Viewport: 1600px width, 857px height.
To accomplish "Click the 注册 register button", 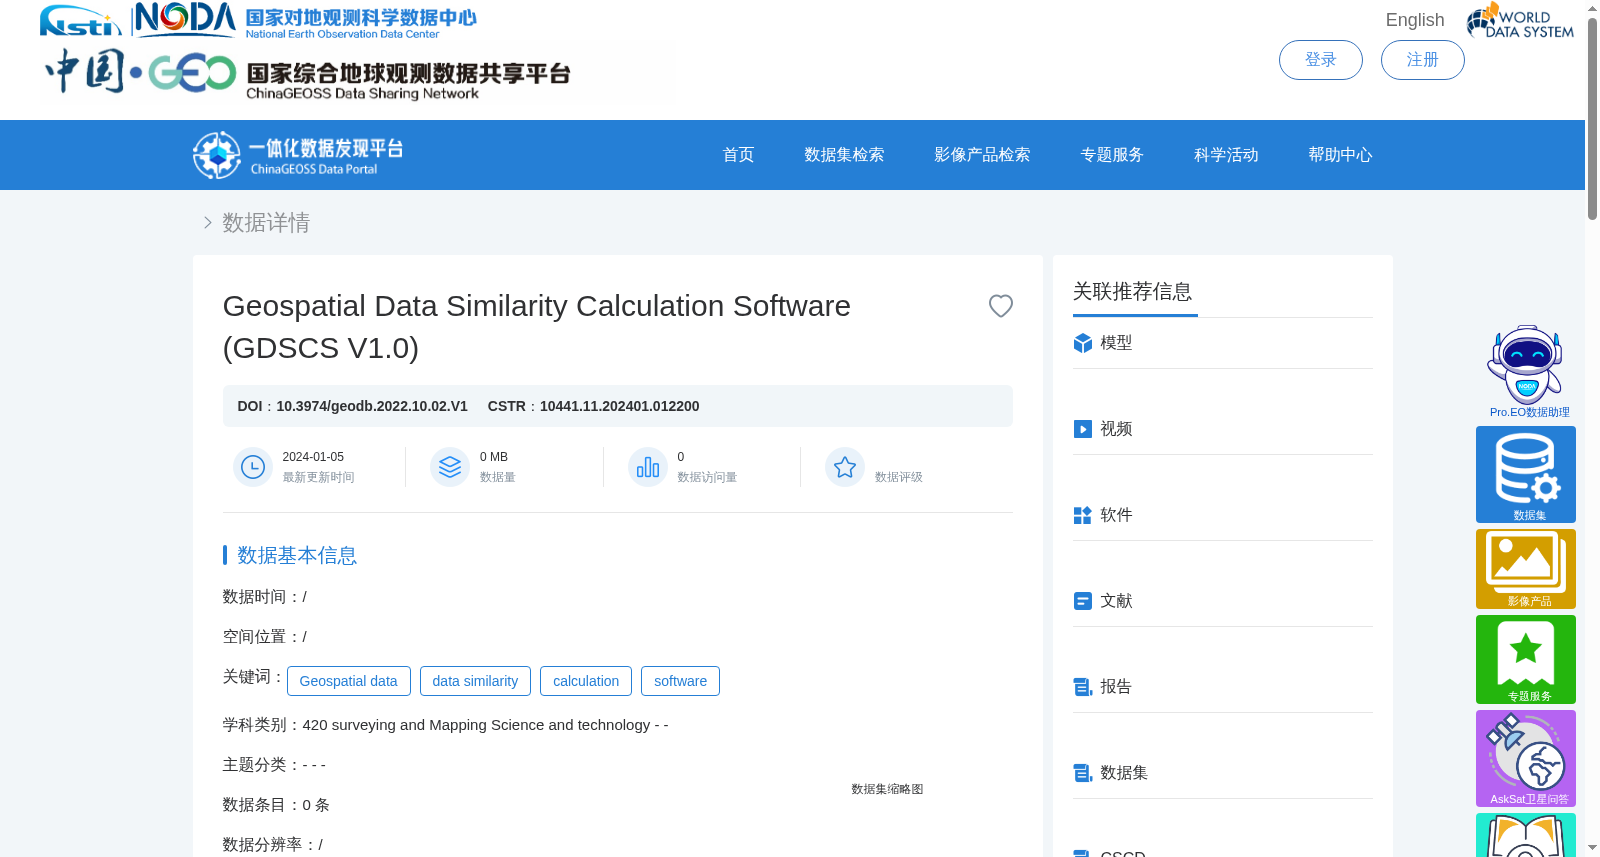I will click(1423, 60).
